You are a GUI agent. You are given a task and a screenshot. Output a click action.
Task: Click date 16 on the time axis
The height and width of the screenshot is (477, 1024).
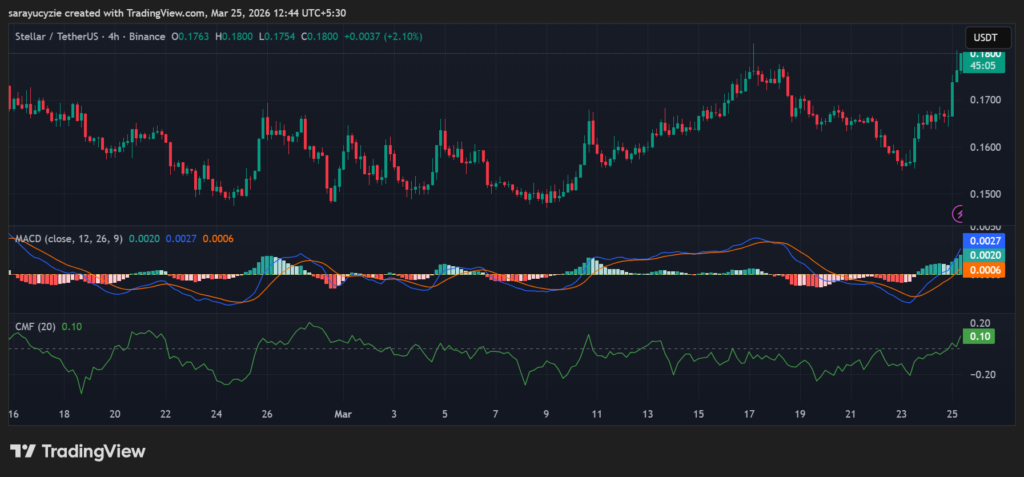(13, 413)
